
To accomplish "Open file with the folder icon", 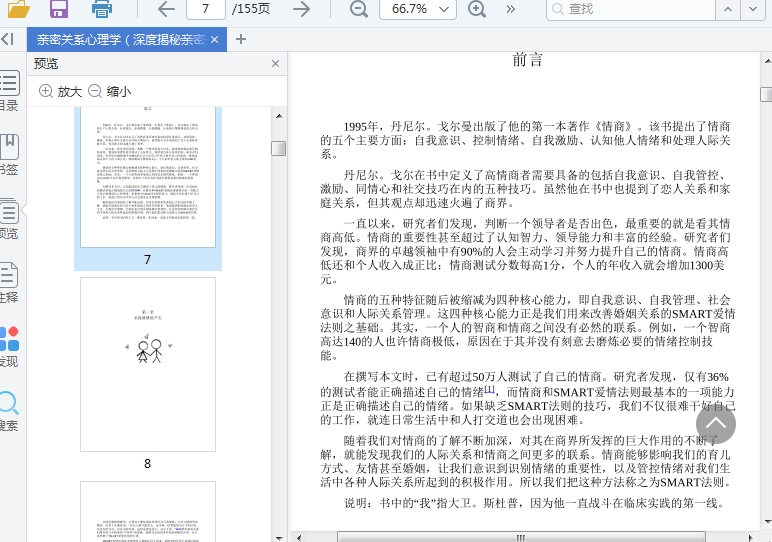I will pyautogui.click(x=18, y=9).
